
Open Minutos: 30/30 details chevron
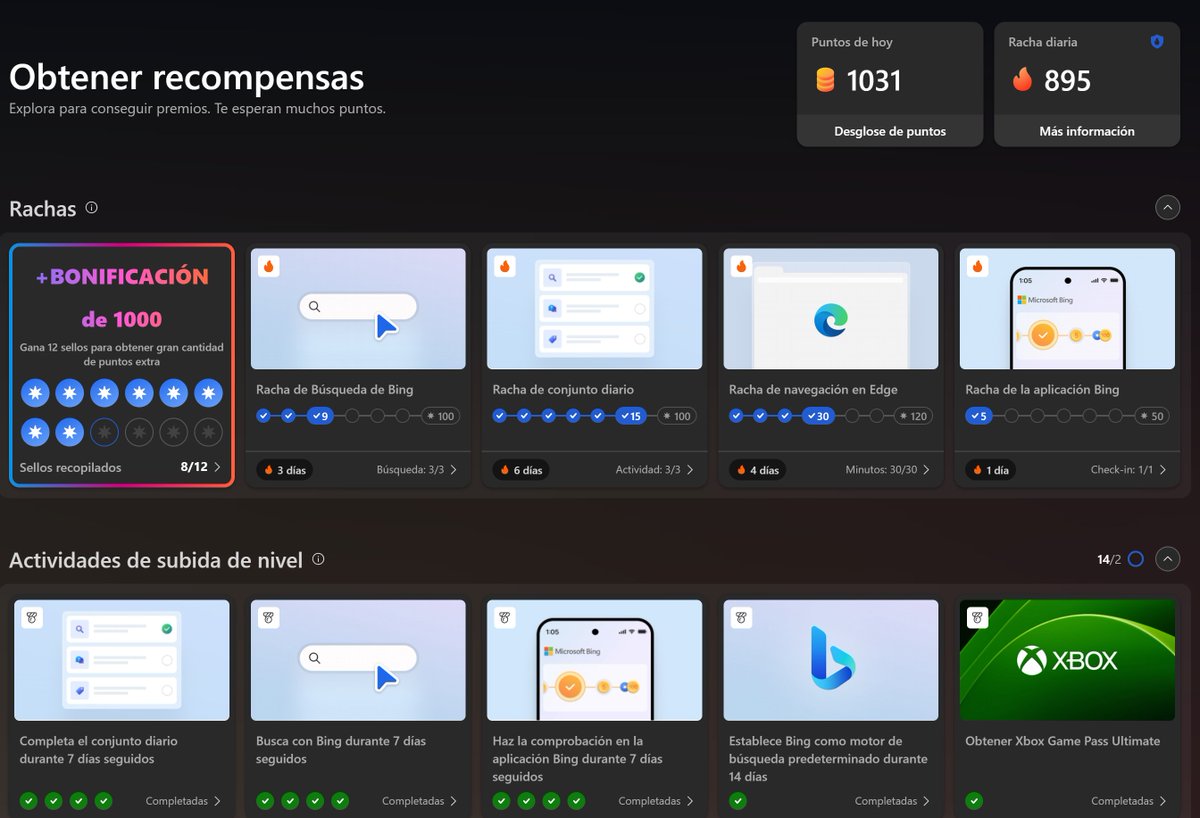coord(926,469)
